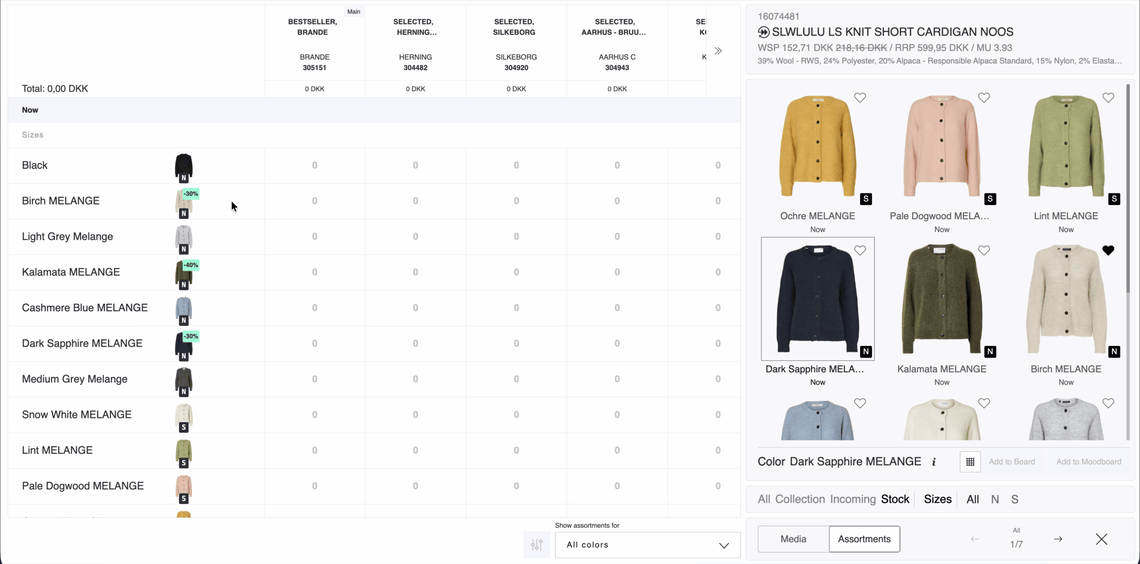Favorite the Ochre MELANGE cardigan heart
Image resolution: width=1140 pixels, height=564 pixels.
tap(860, 98)
